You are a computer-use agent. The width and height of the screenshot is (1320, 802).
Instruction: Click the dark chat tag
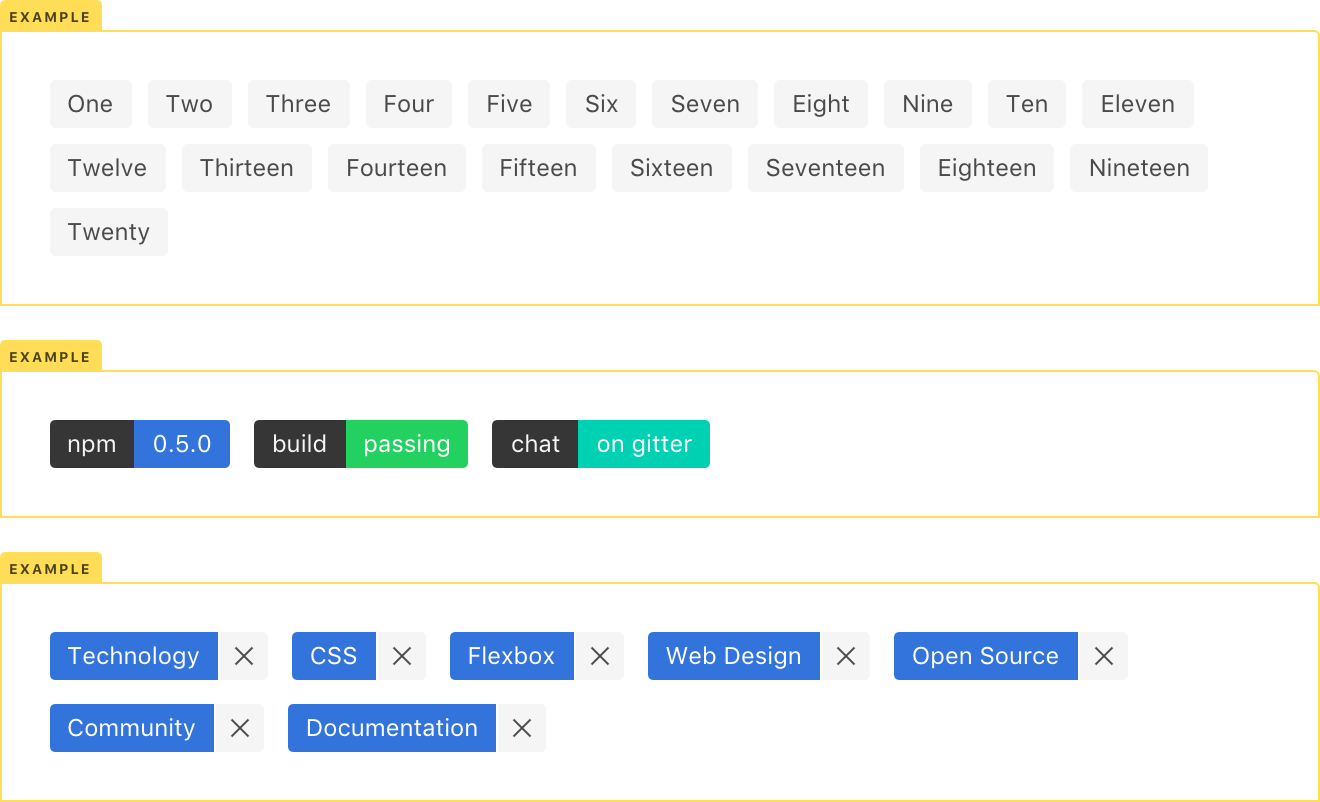coord(535,444)
